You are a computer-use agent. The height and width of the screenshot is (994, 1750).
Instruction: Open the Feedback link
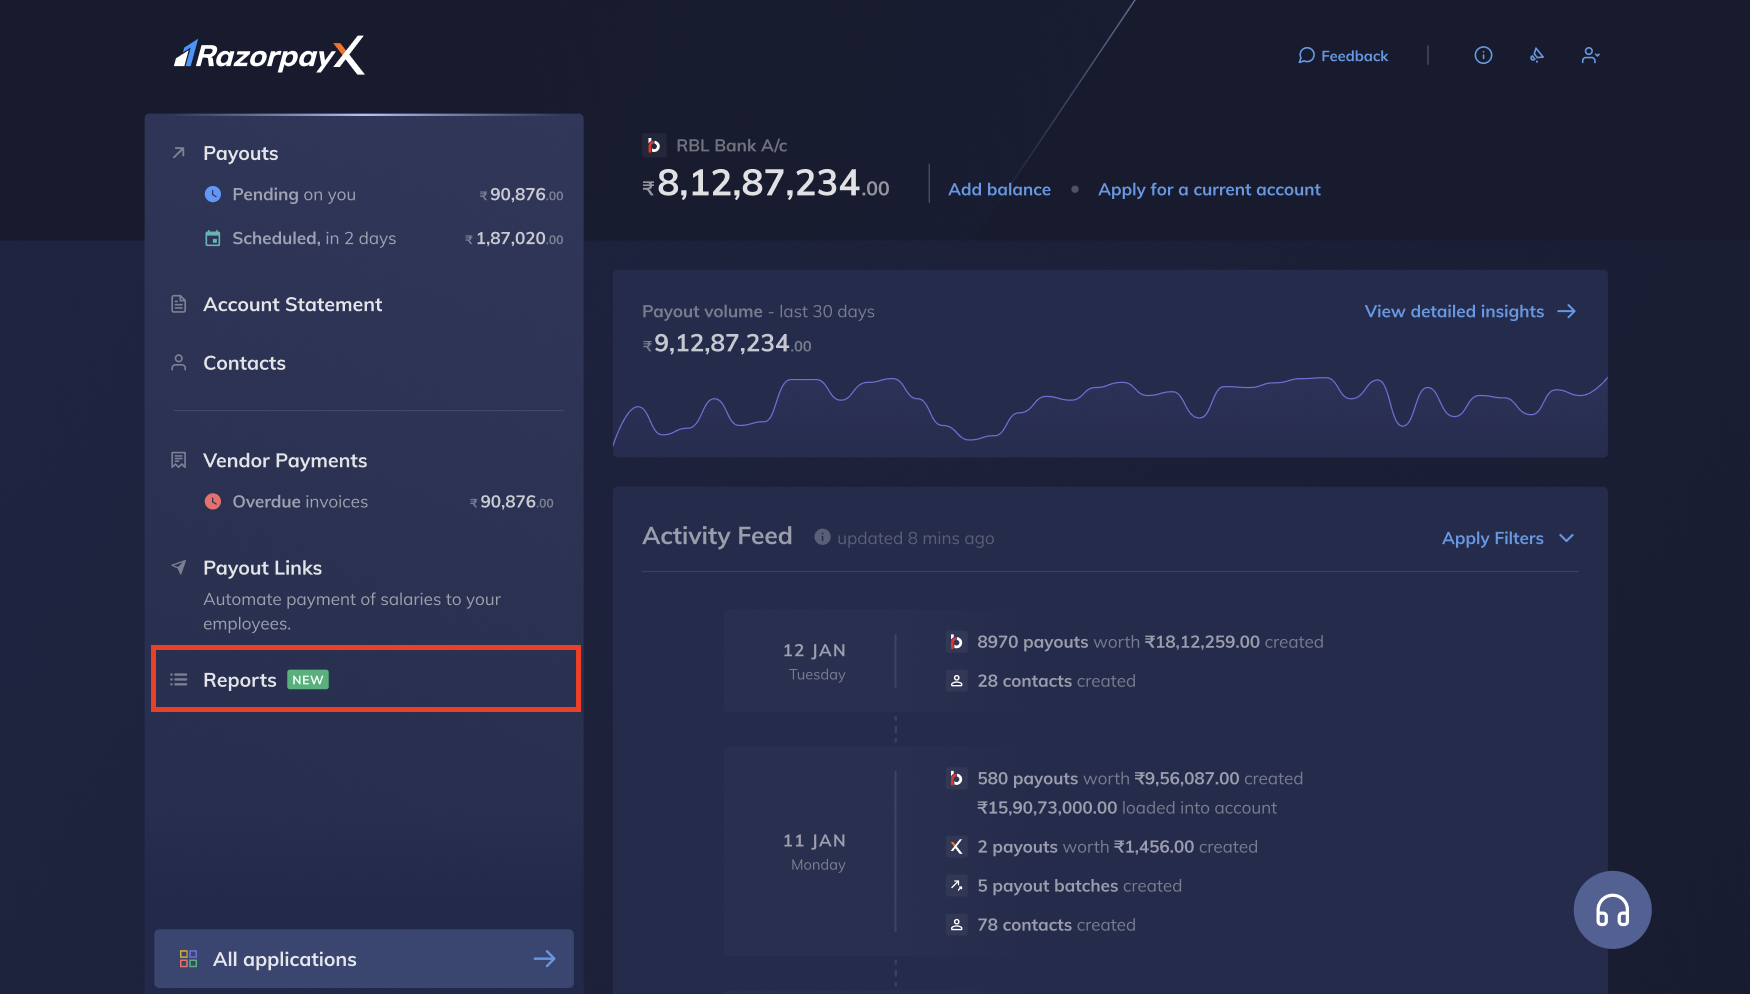1343,56
